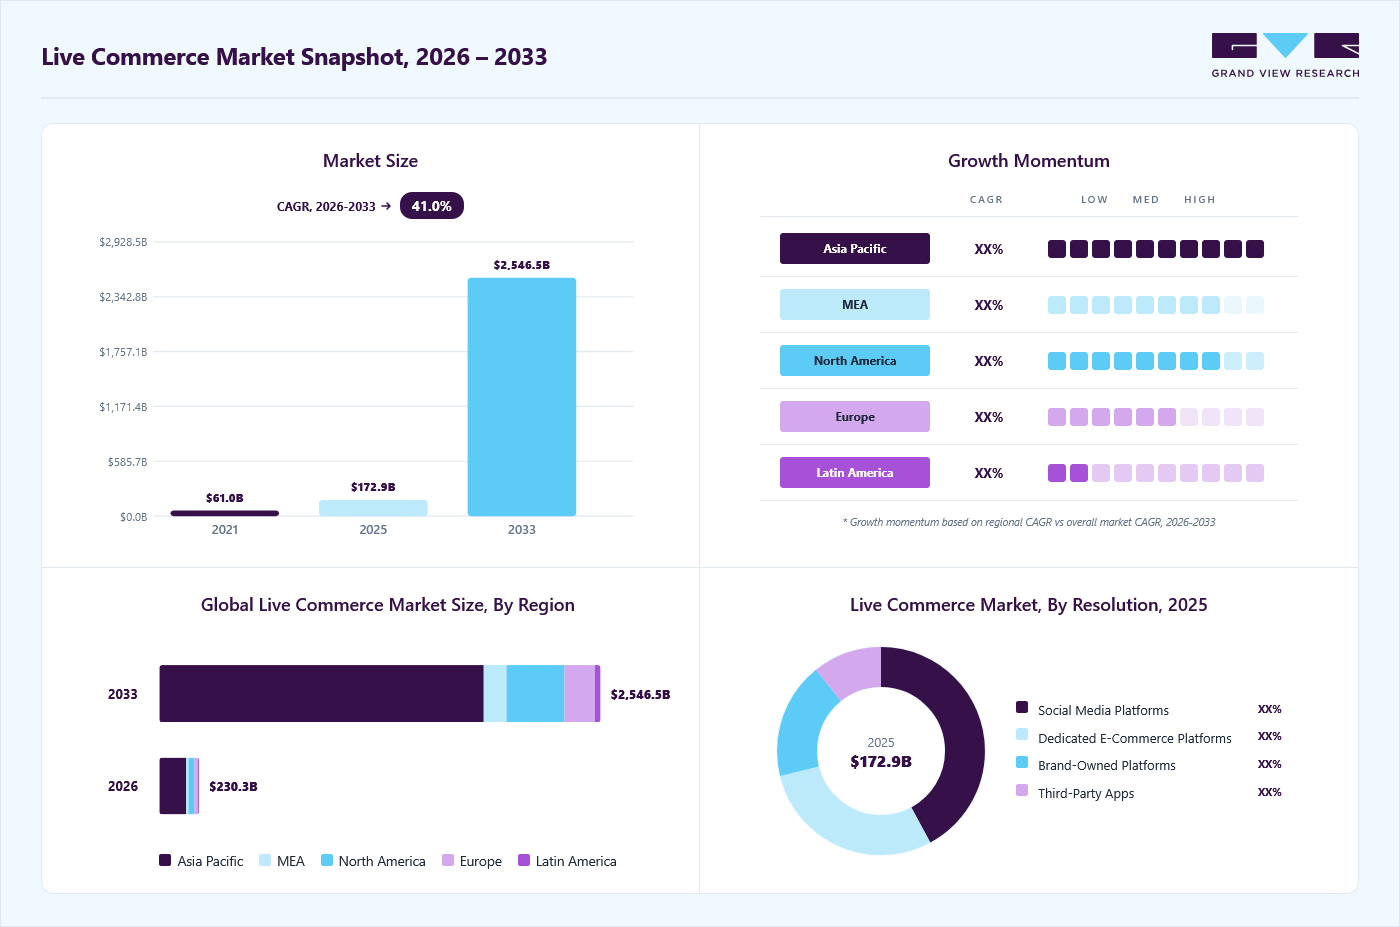Click the blue Brand-Owned Platforms donut slice
This screenshot has height=927, width=1400.
click(x=803, y=722)
